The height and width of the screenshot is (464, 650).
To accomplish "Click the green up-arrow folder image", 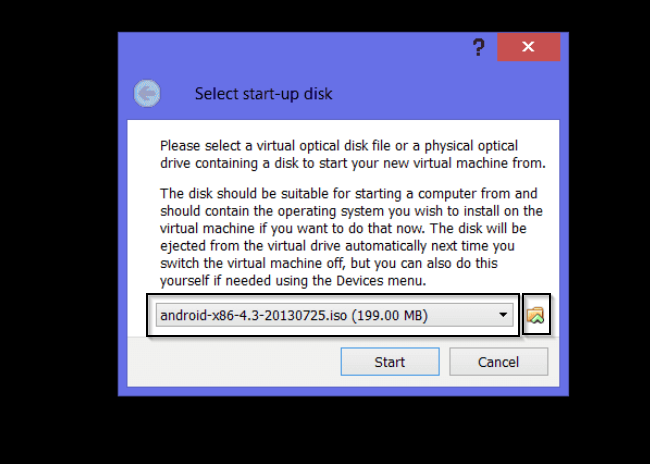I will pos(536,315).
